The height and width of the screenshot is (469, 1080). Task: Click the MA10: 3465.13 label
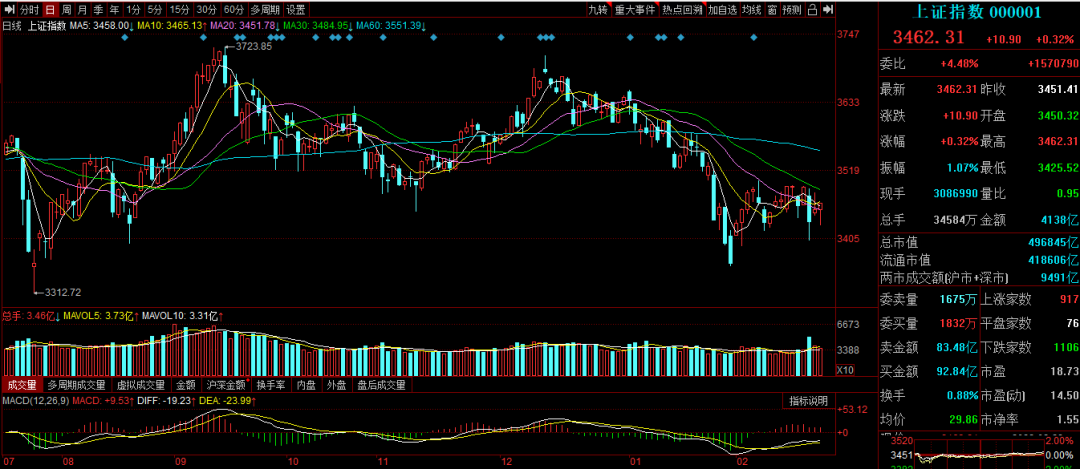pyautogui.click(x=173, y=26)
